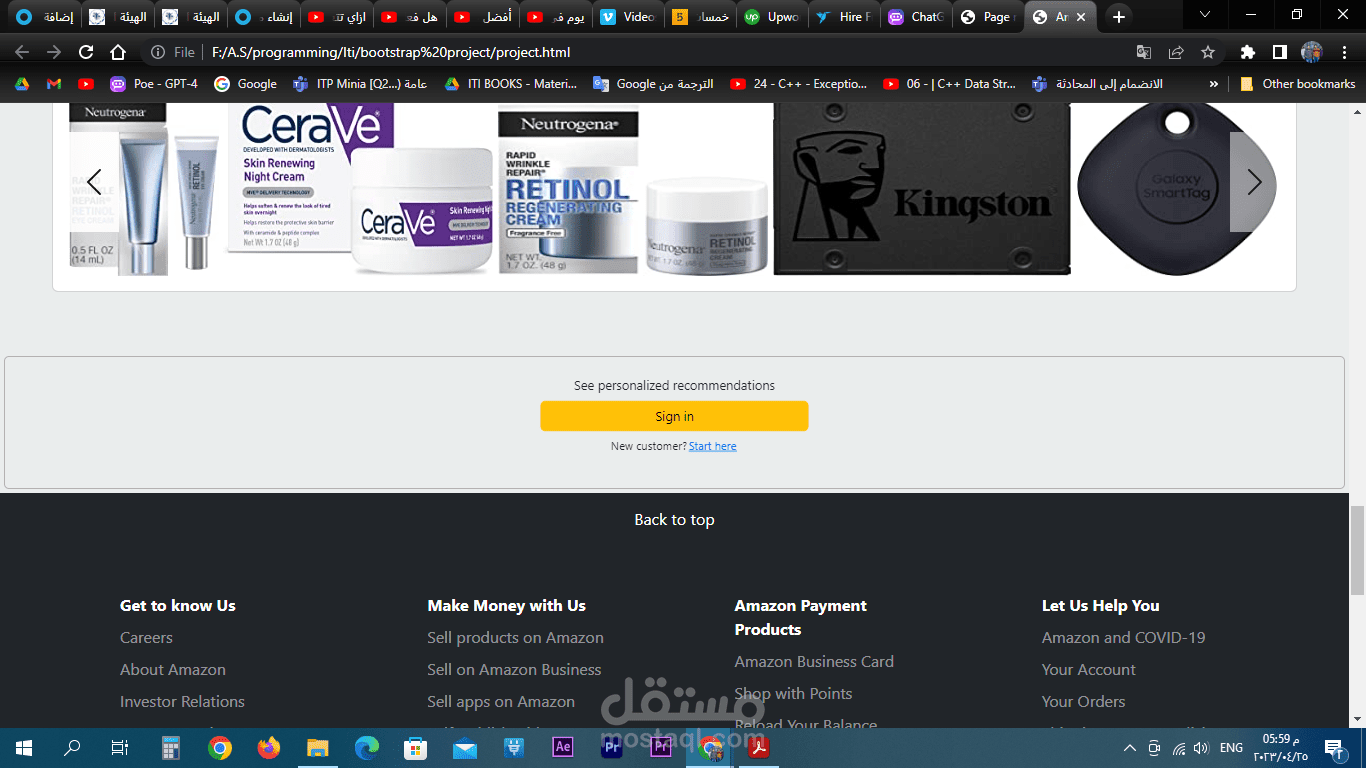Image resolution: width=1366 pixels, height=768 pixels.
Task: Open File Explorer from the taskbar
Action: coord(317,747)
